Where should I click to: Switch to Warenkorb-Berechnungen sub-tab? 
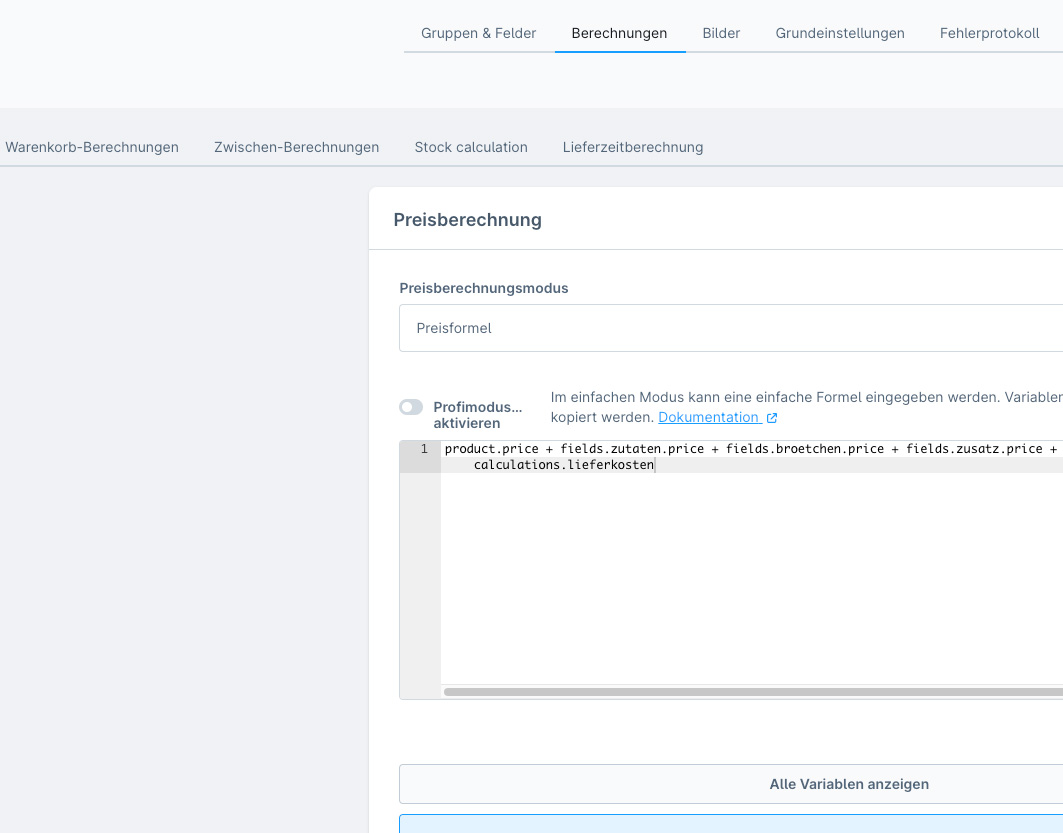click(x=92, y=147)
